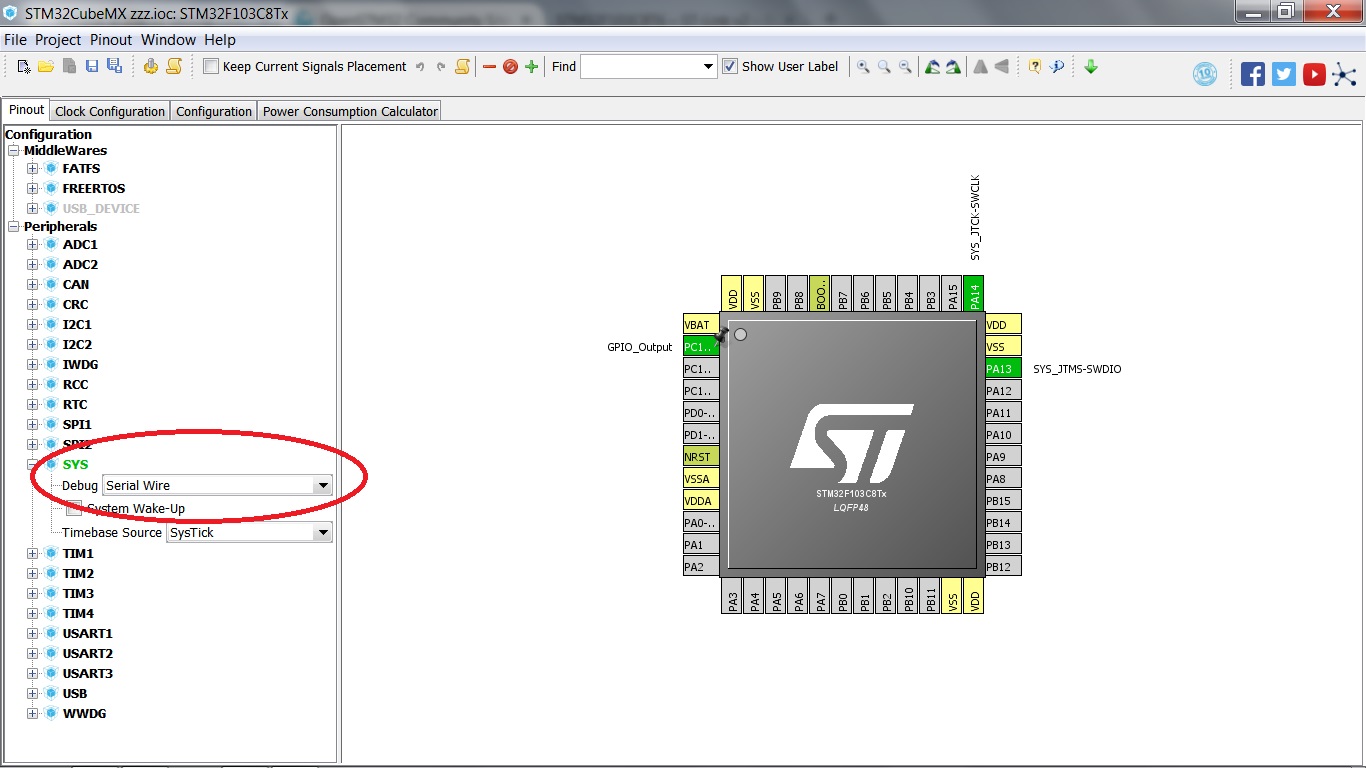Click the third zoom magnifier icon
Viewport: 1366px width, 768px height.
pyautogui.click(x=905, y=67)
